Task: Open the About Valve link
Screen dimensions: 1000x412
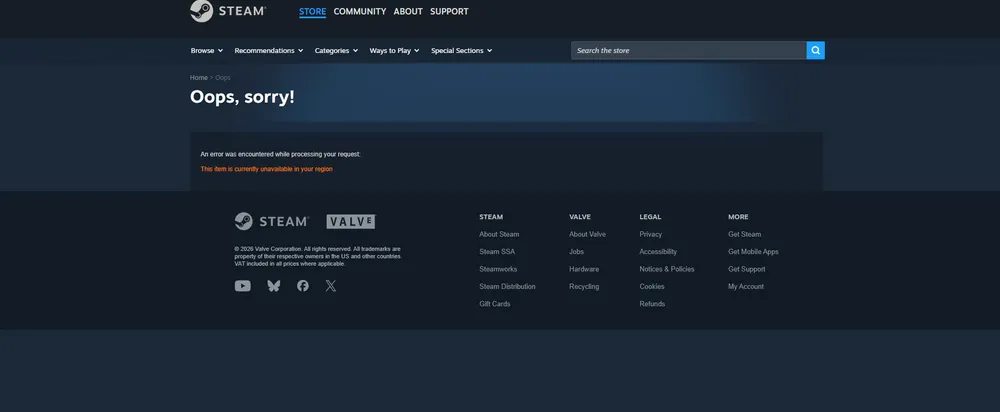Action: tap(587, 234)
